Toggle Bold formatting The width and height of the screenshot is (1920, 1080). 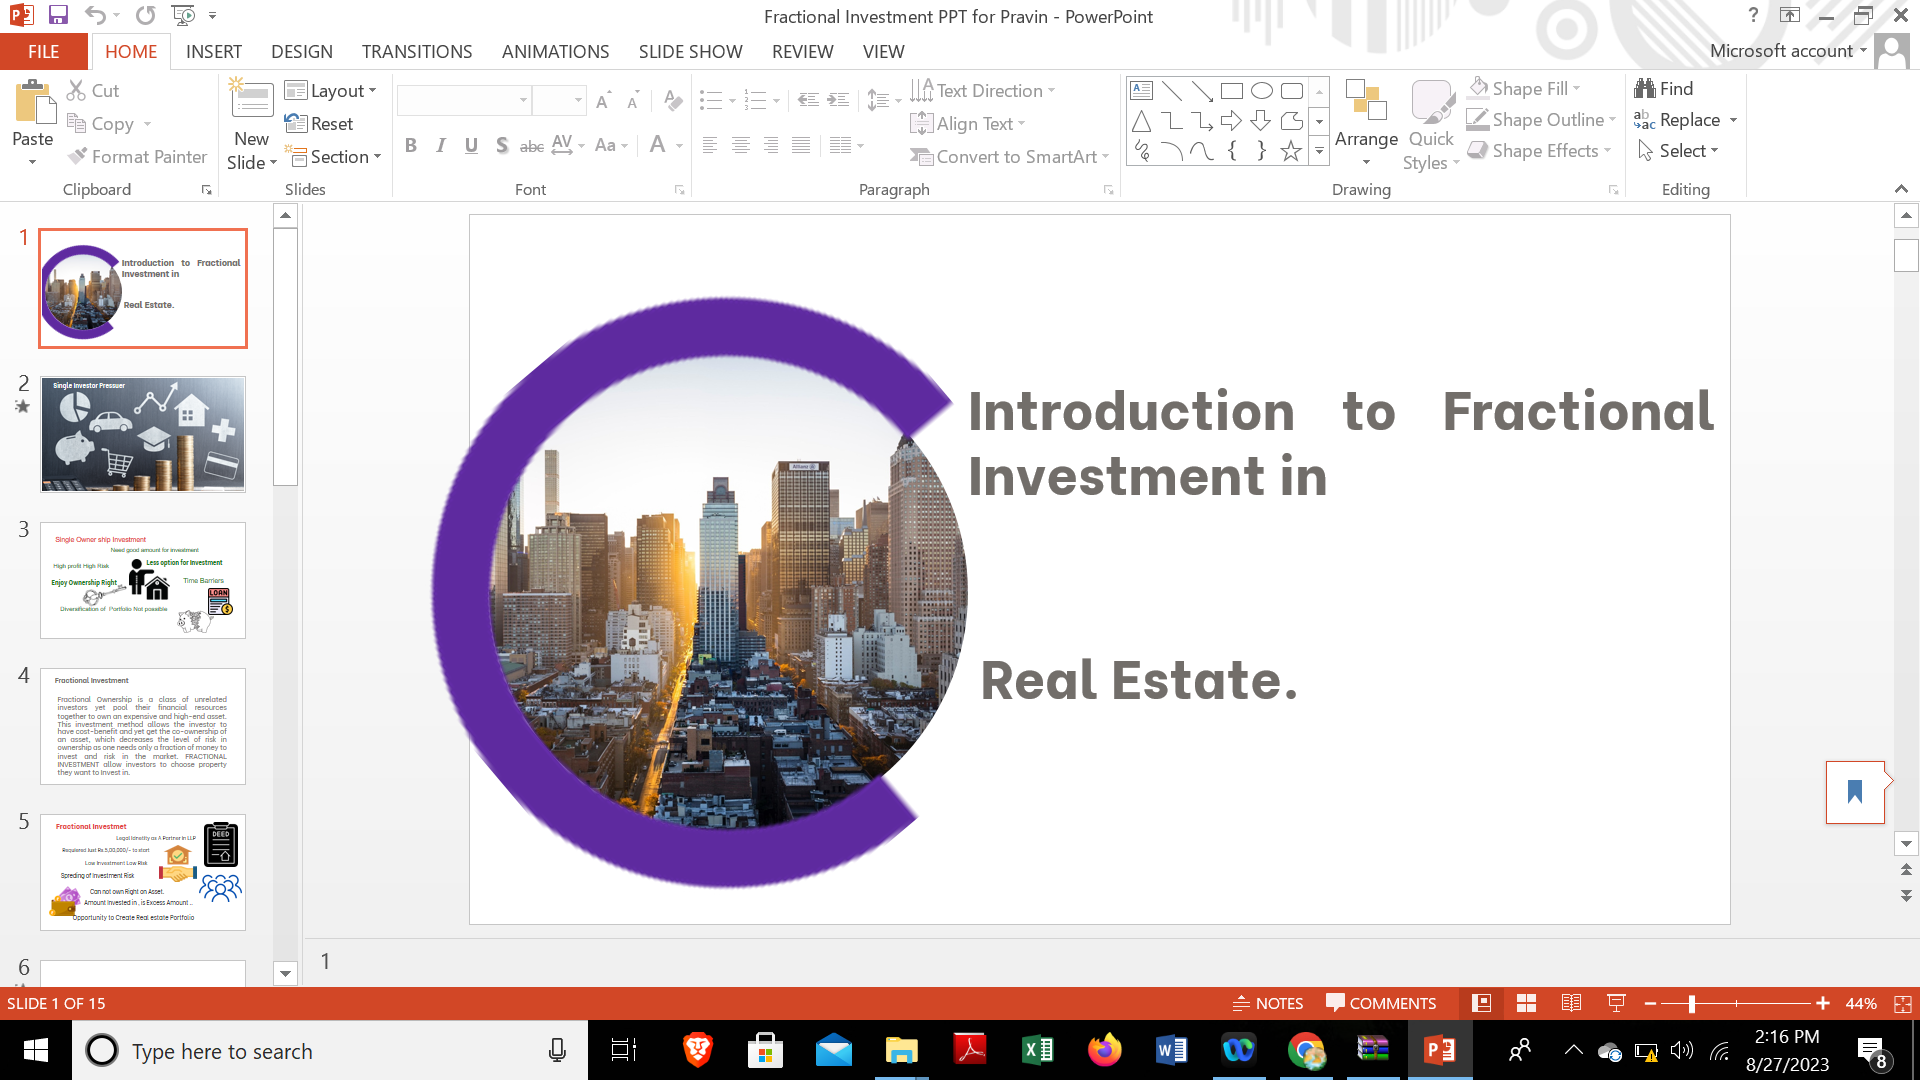(411, 146)
